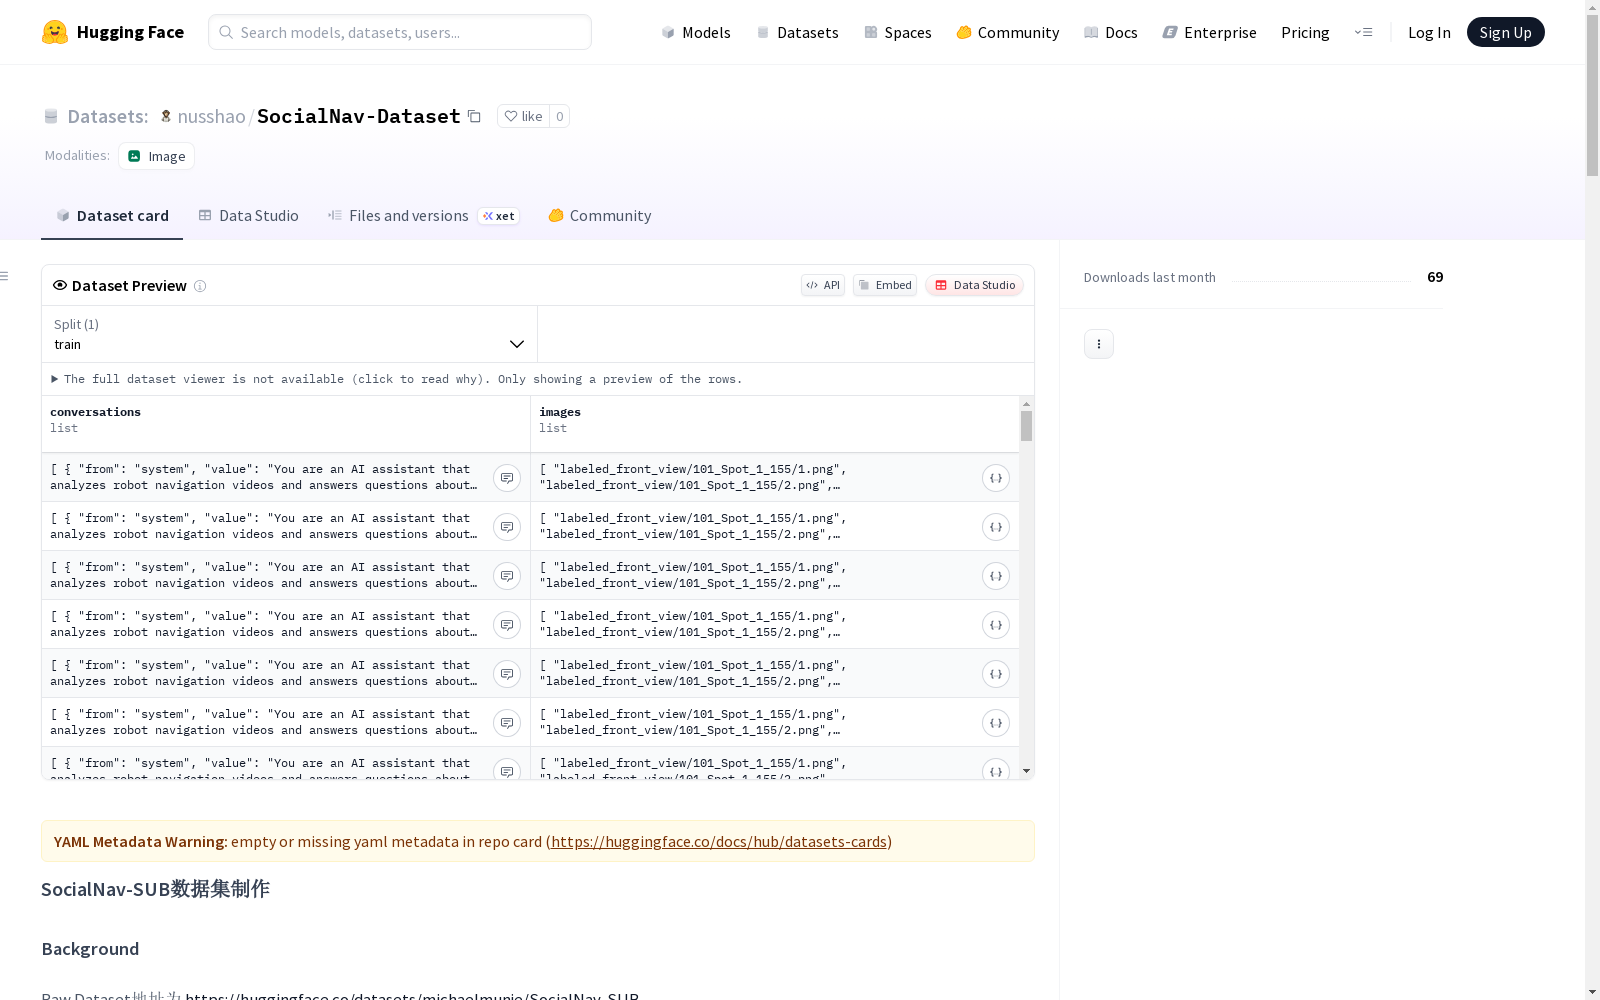Open the fifth row's conversation viewer icon
The image size is (1600, 1000).
[507, 674]
